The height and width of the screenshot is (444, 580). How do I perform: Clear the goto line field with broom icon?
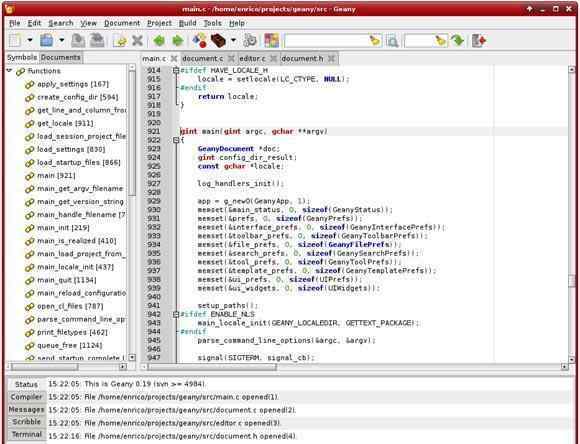coord(441,40)
